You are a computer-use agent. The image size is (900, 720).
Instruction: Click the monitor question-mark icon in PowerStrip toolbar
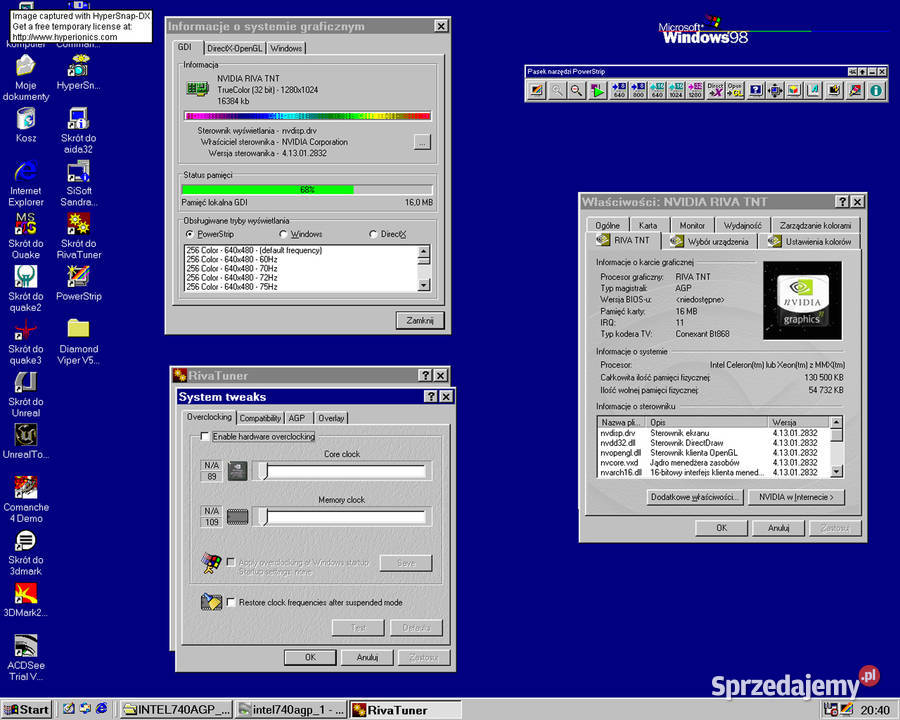tap(756, 91)
